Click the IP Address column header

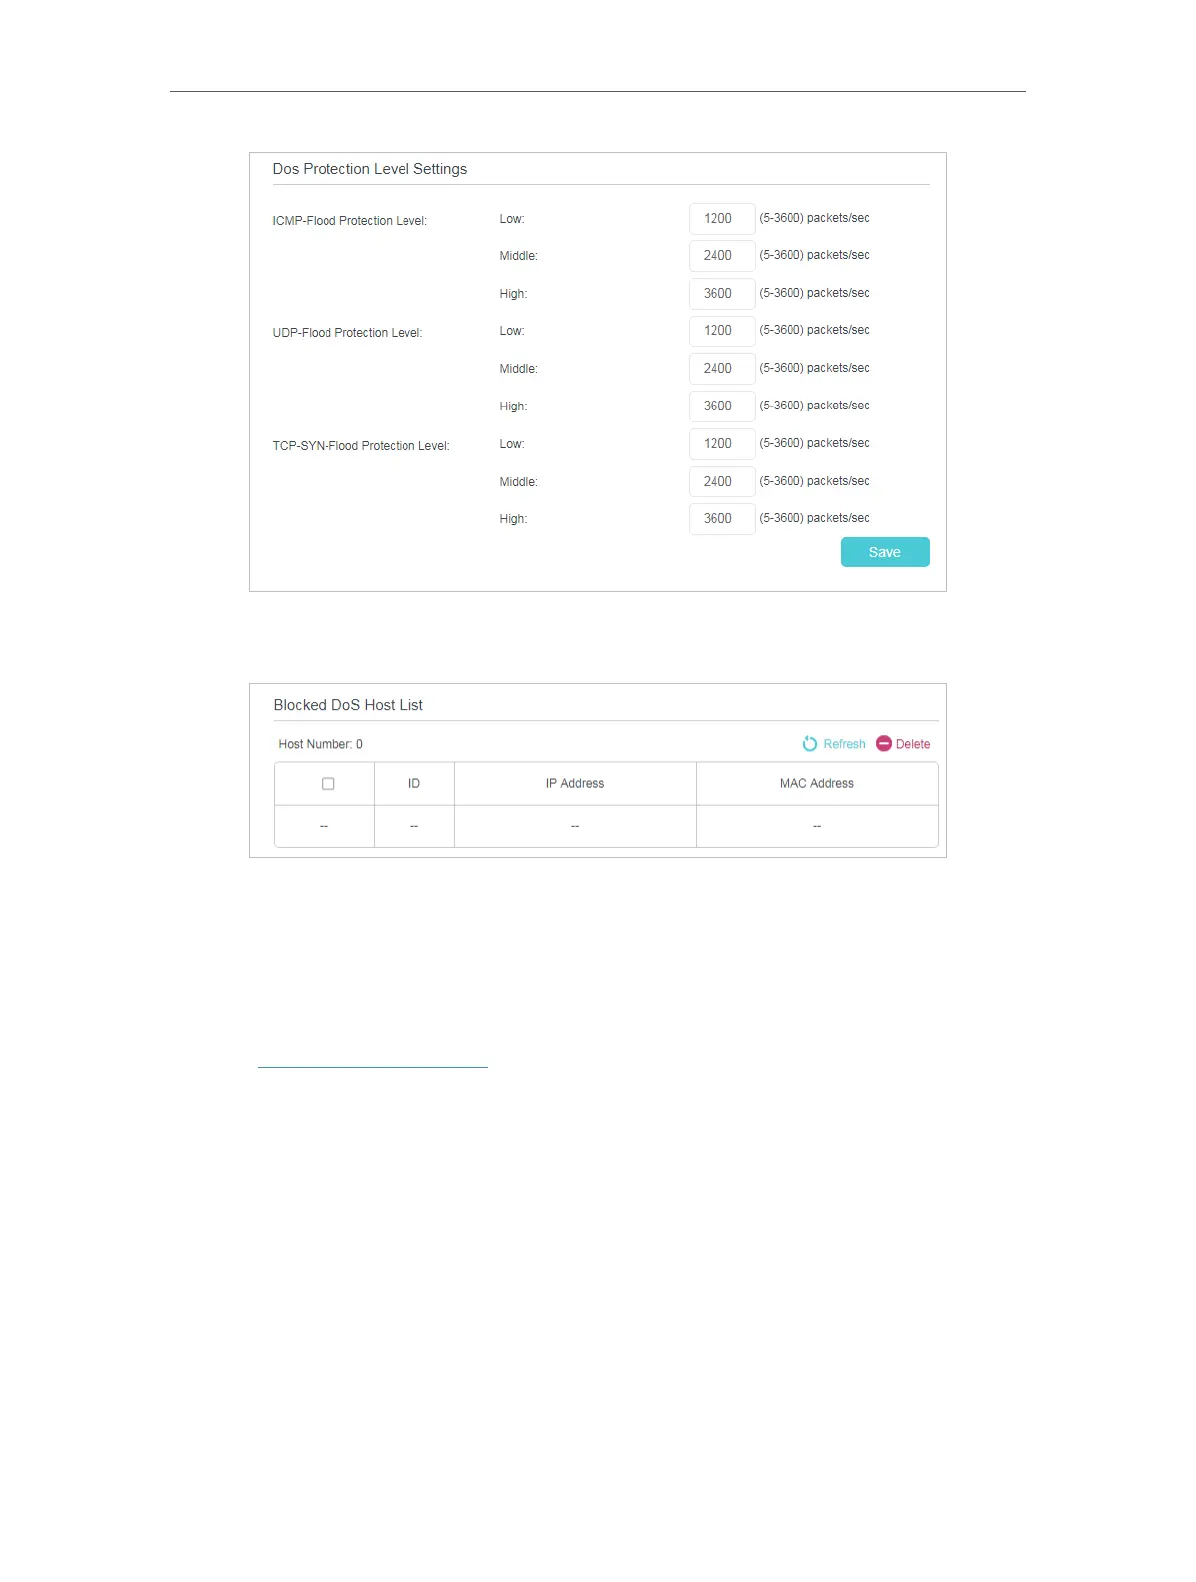click(575, 784)
